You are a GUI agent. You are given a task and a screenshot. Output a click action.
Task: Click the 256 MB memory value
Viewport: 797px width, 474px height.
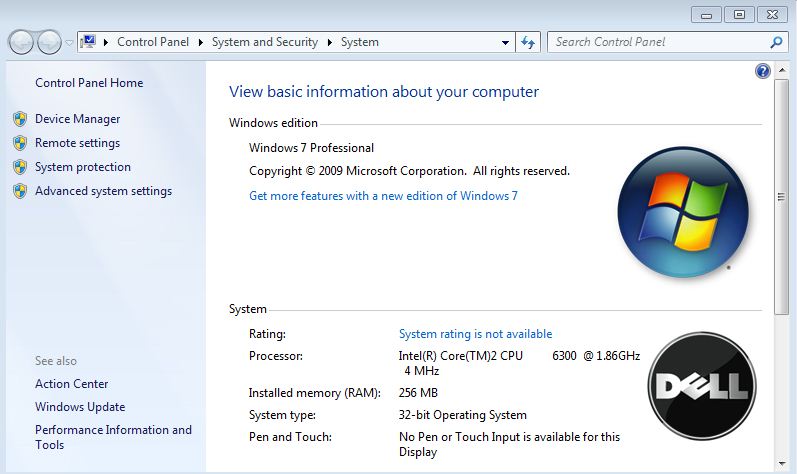418,393
